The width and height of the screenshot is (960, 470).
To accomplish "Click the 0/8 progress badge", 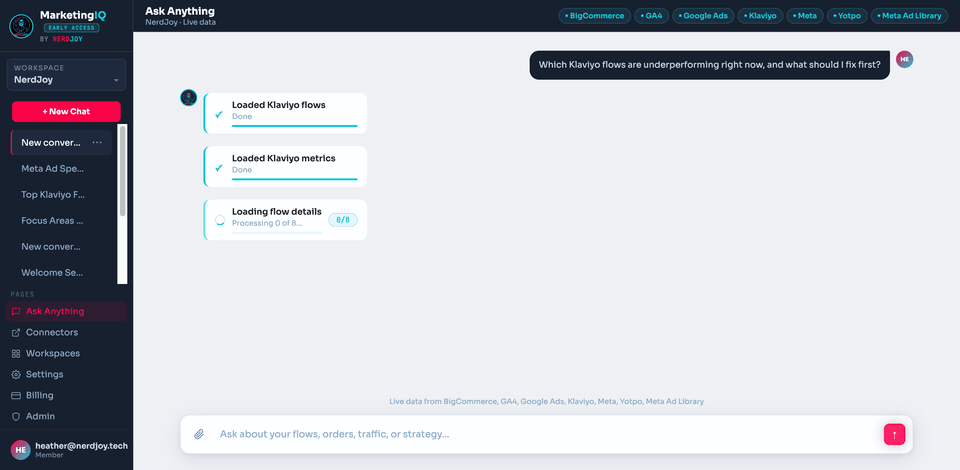I will click(x=343, y=220).
